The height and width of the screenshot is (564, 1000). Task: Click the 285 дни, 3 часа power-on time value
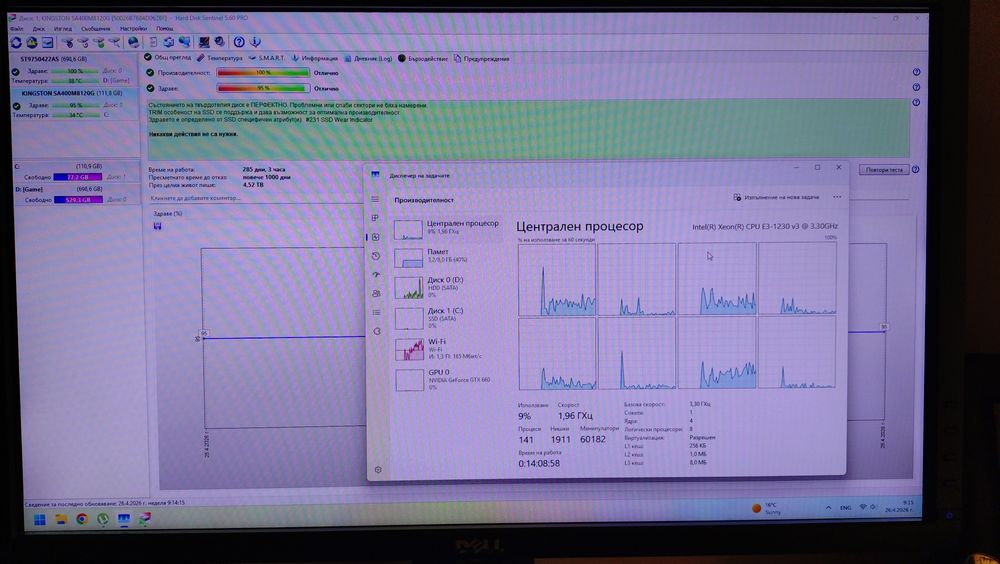[x=263, y=170]
